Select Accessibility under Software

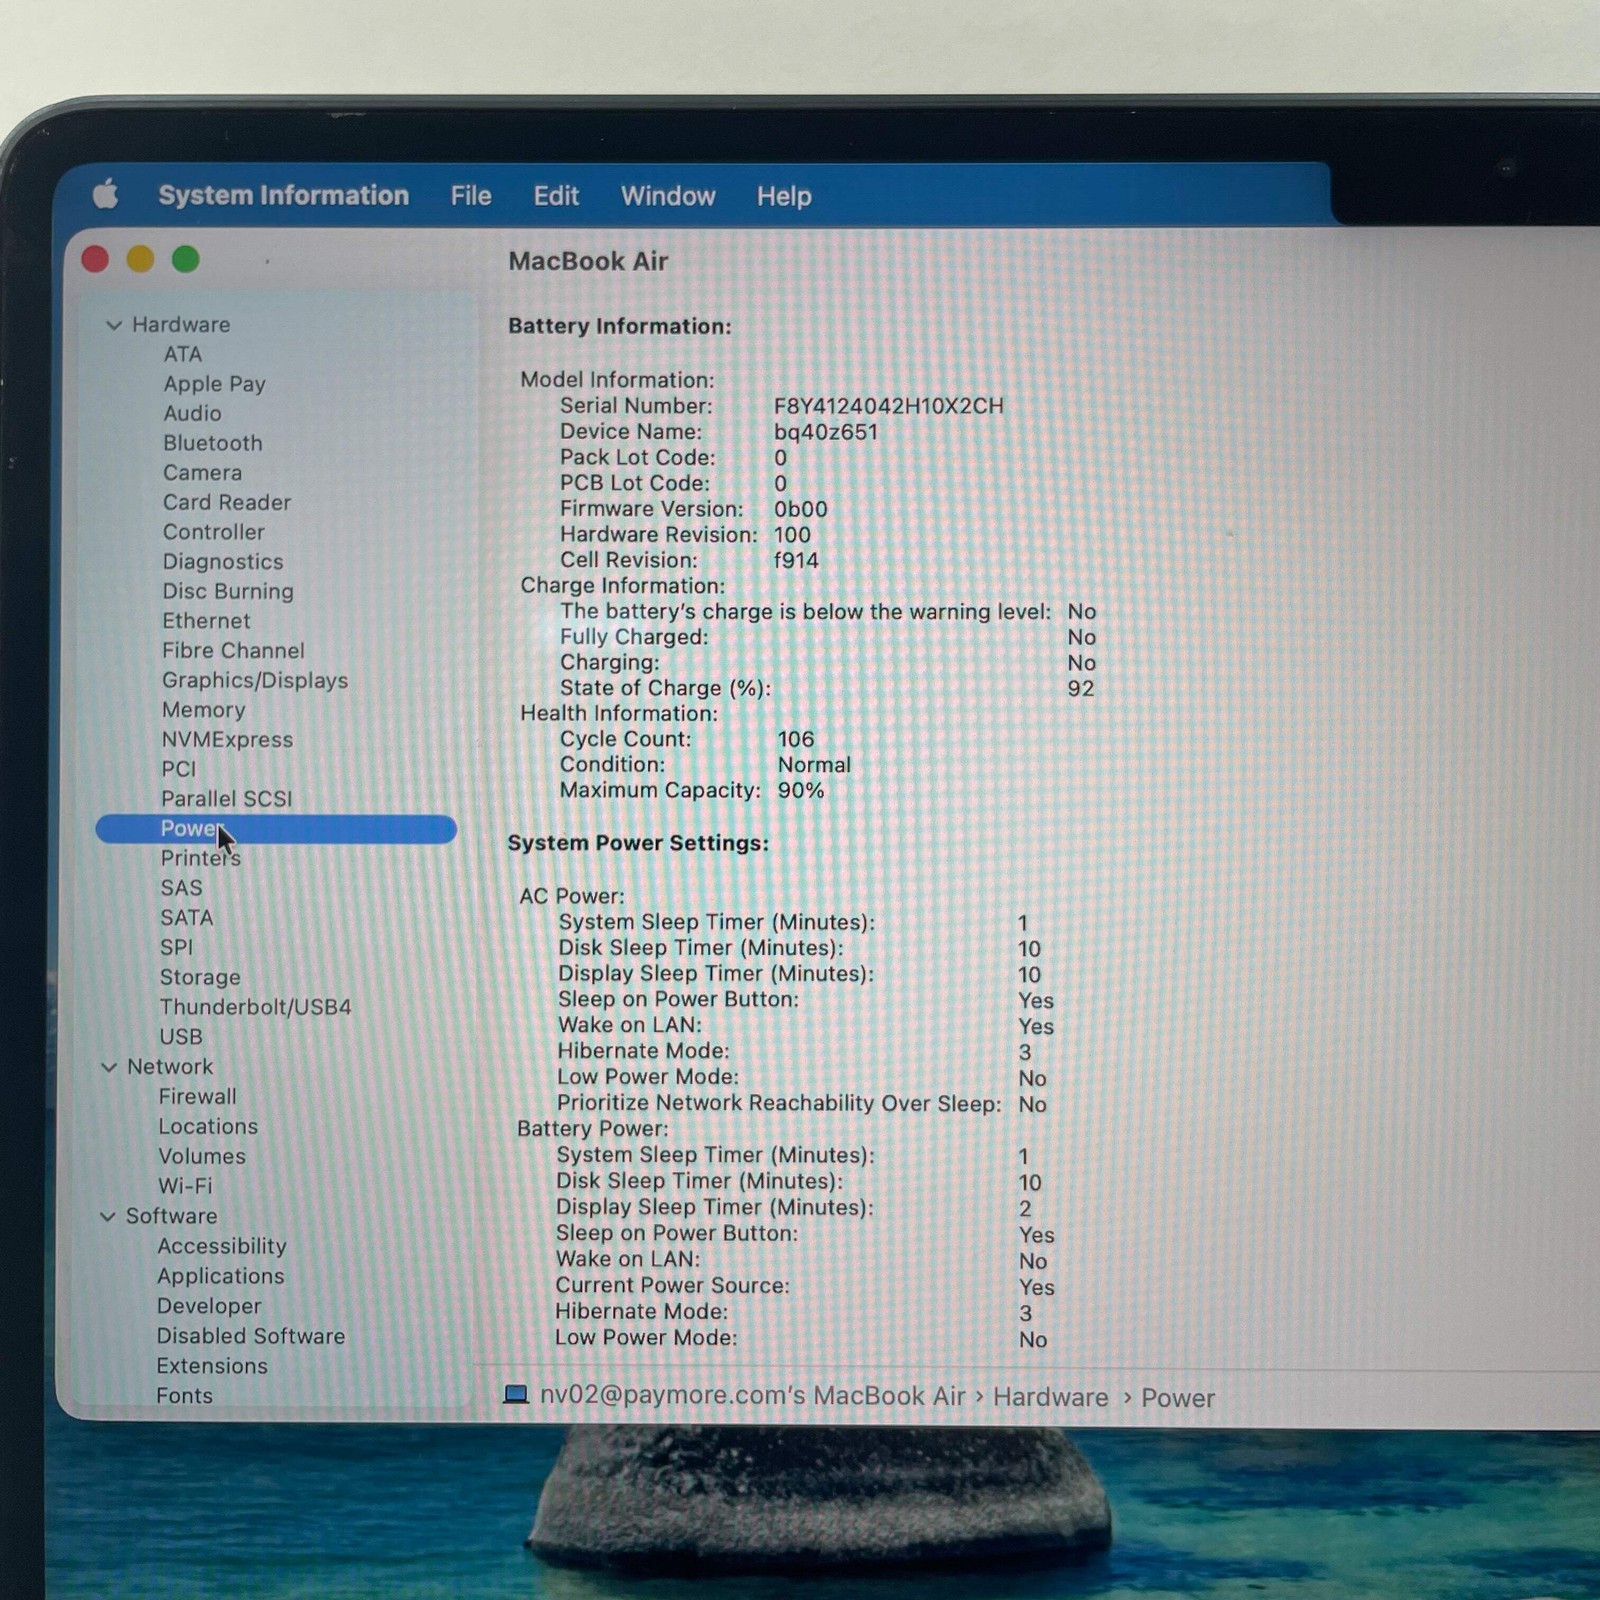222,1246
